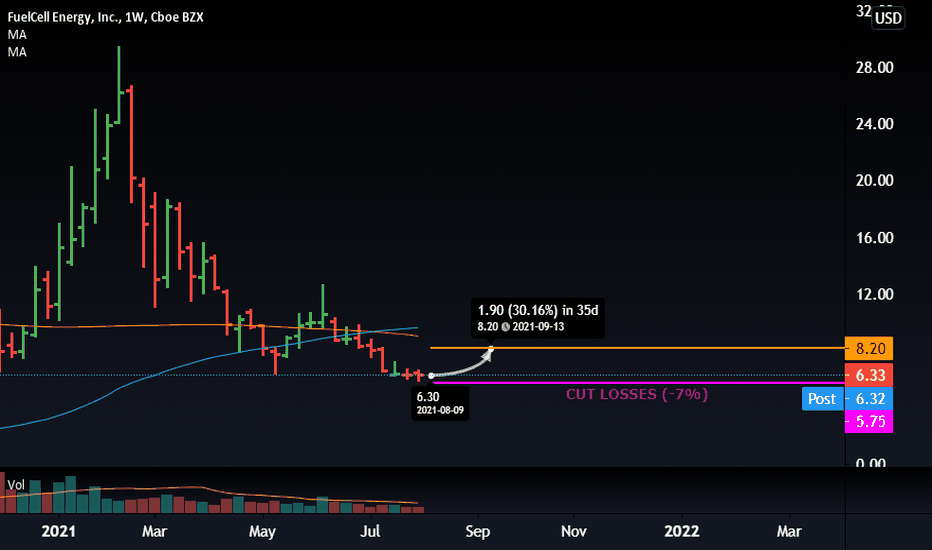Select the second MA indicator label
Screen dimensions: 932x550
17,52
